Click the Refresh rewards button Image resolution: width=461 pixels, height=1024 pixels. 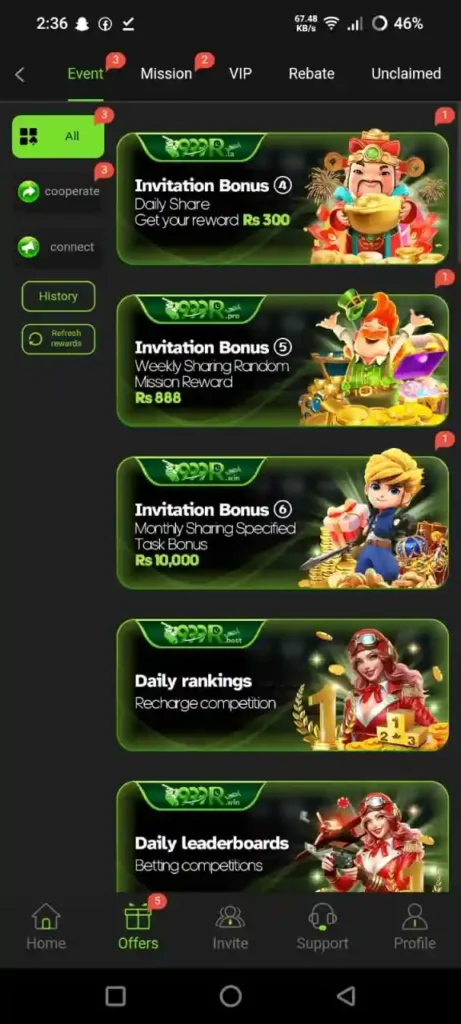58,339
